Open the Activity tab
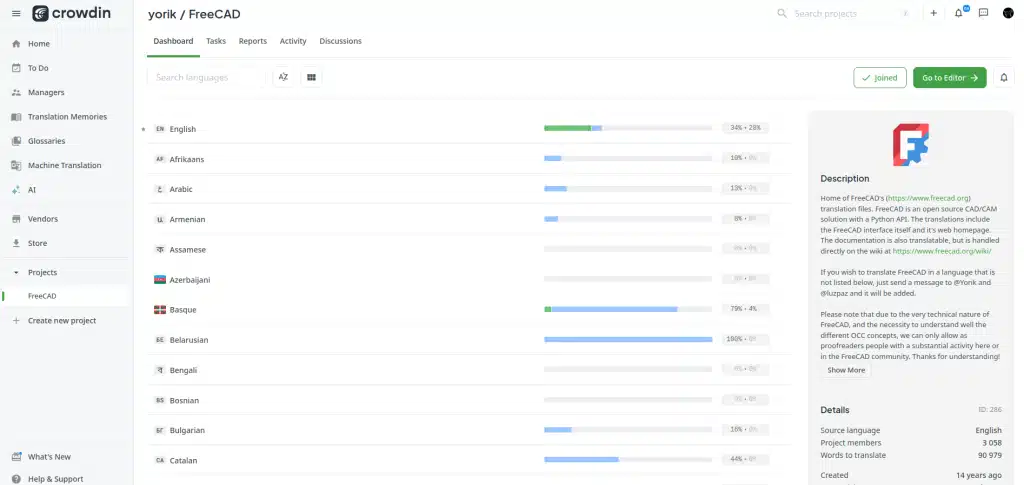The width and height of the screenshot is (1024, 485). click(x=293, y=41)
